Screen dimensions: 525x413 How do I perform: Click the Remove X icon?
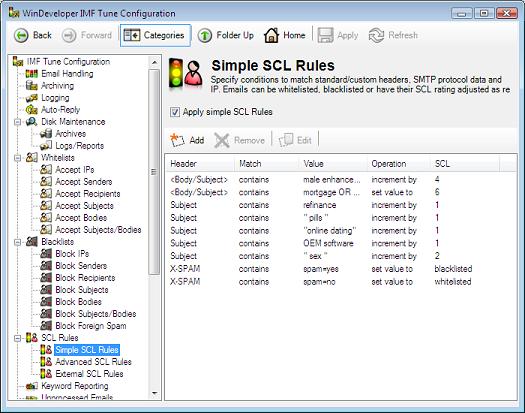(x=221, y=140)
